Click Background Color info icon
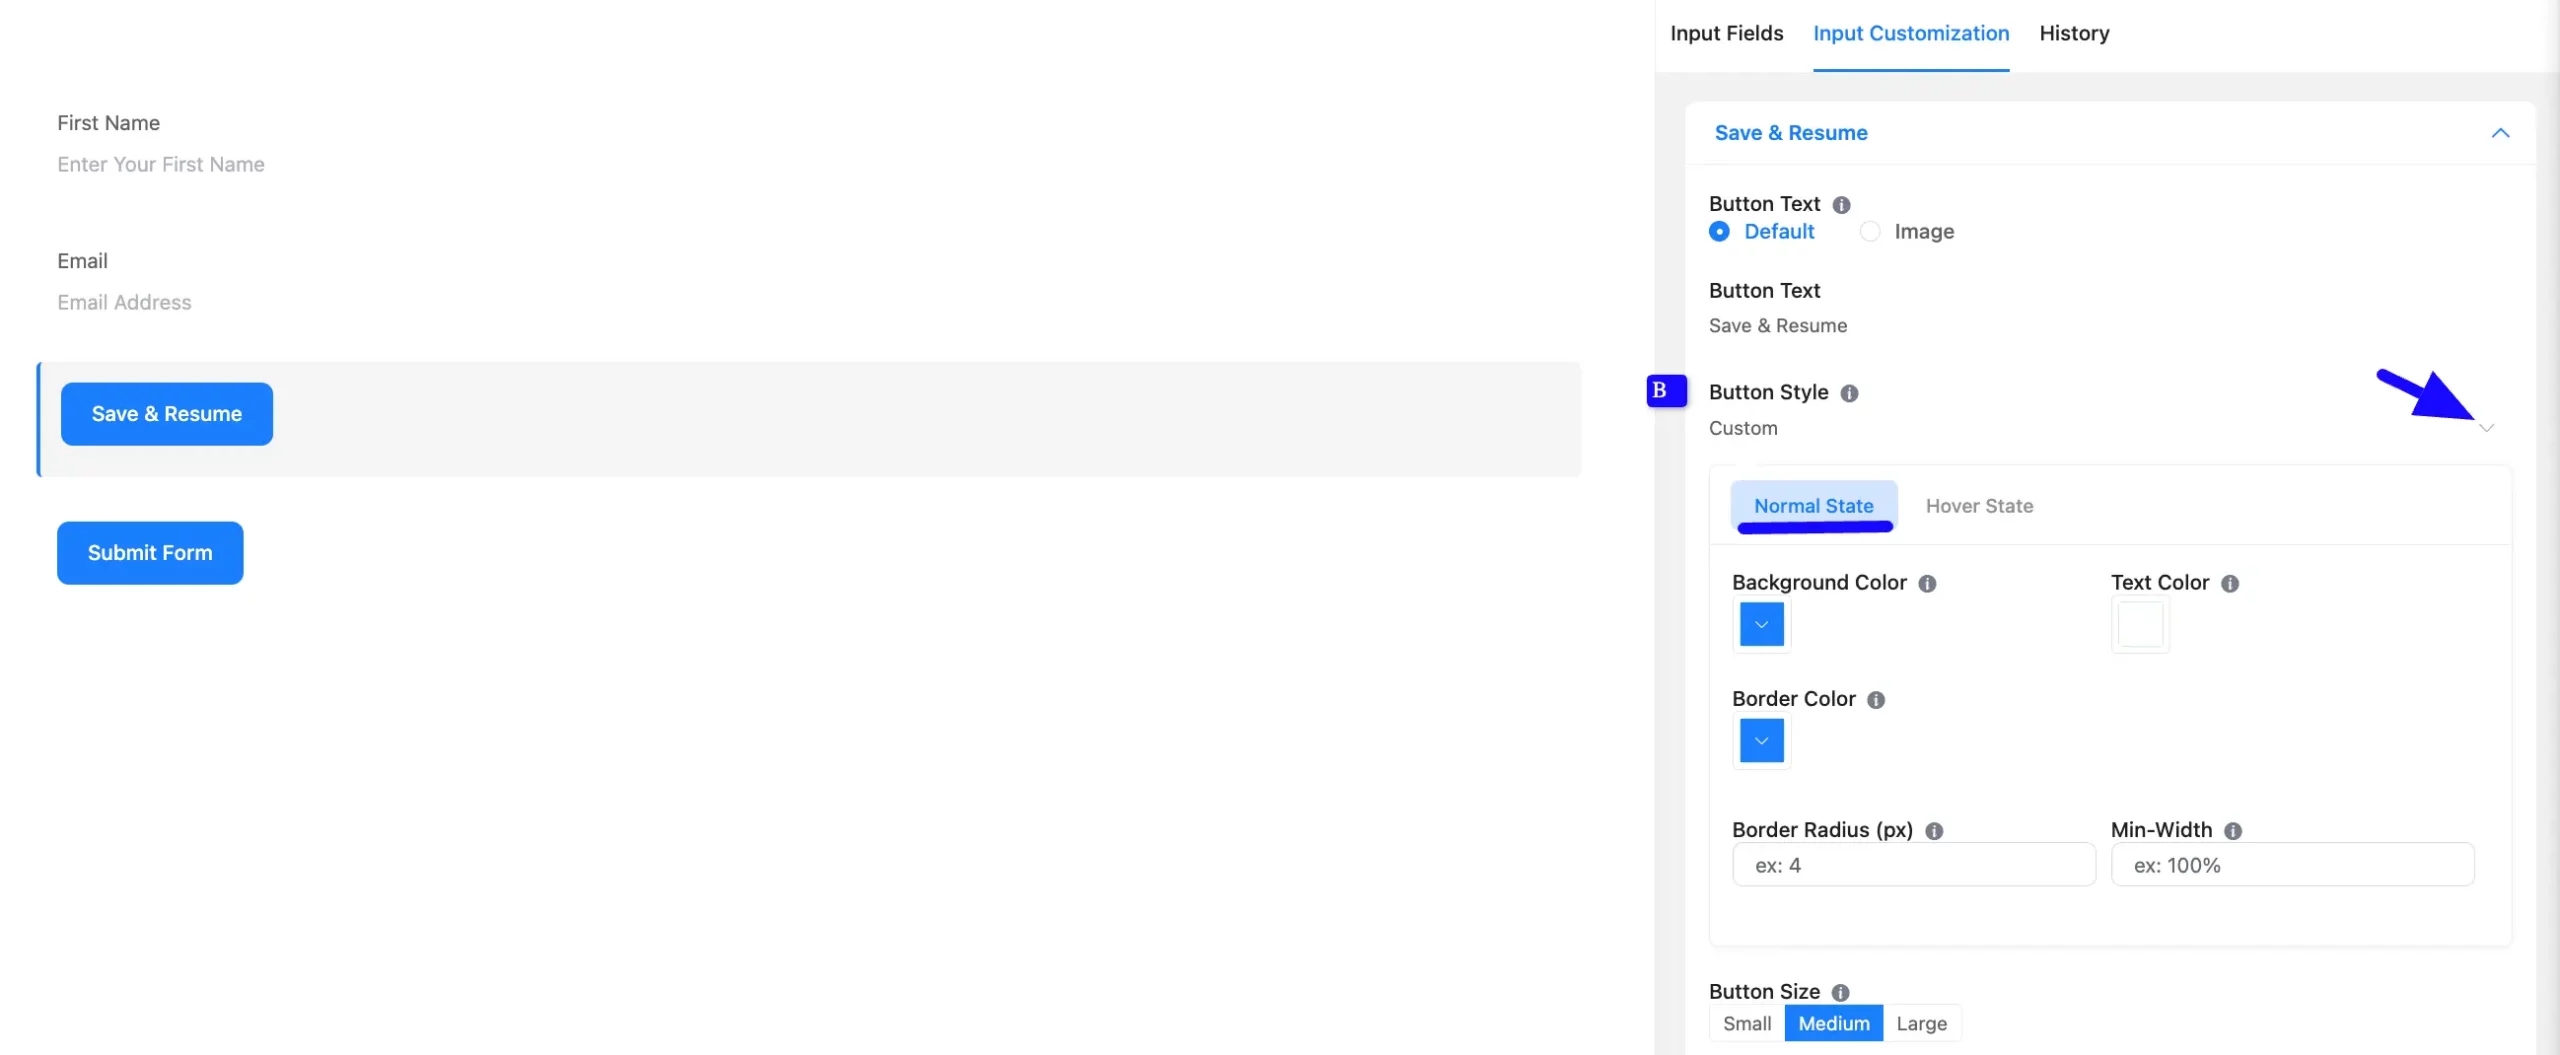This screenshot has width=2560, height=1055. coord(1927,584)
